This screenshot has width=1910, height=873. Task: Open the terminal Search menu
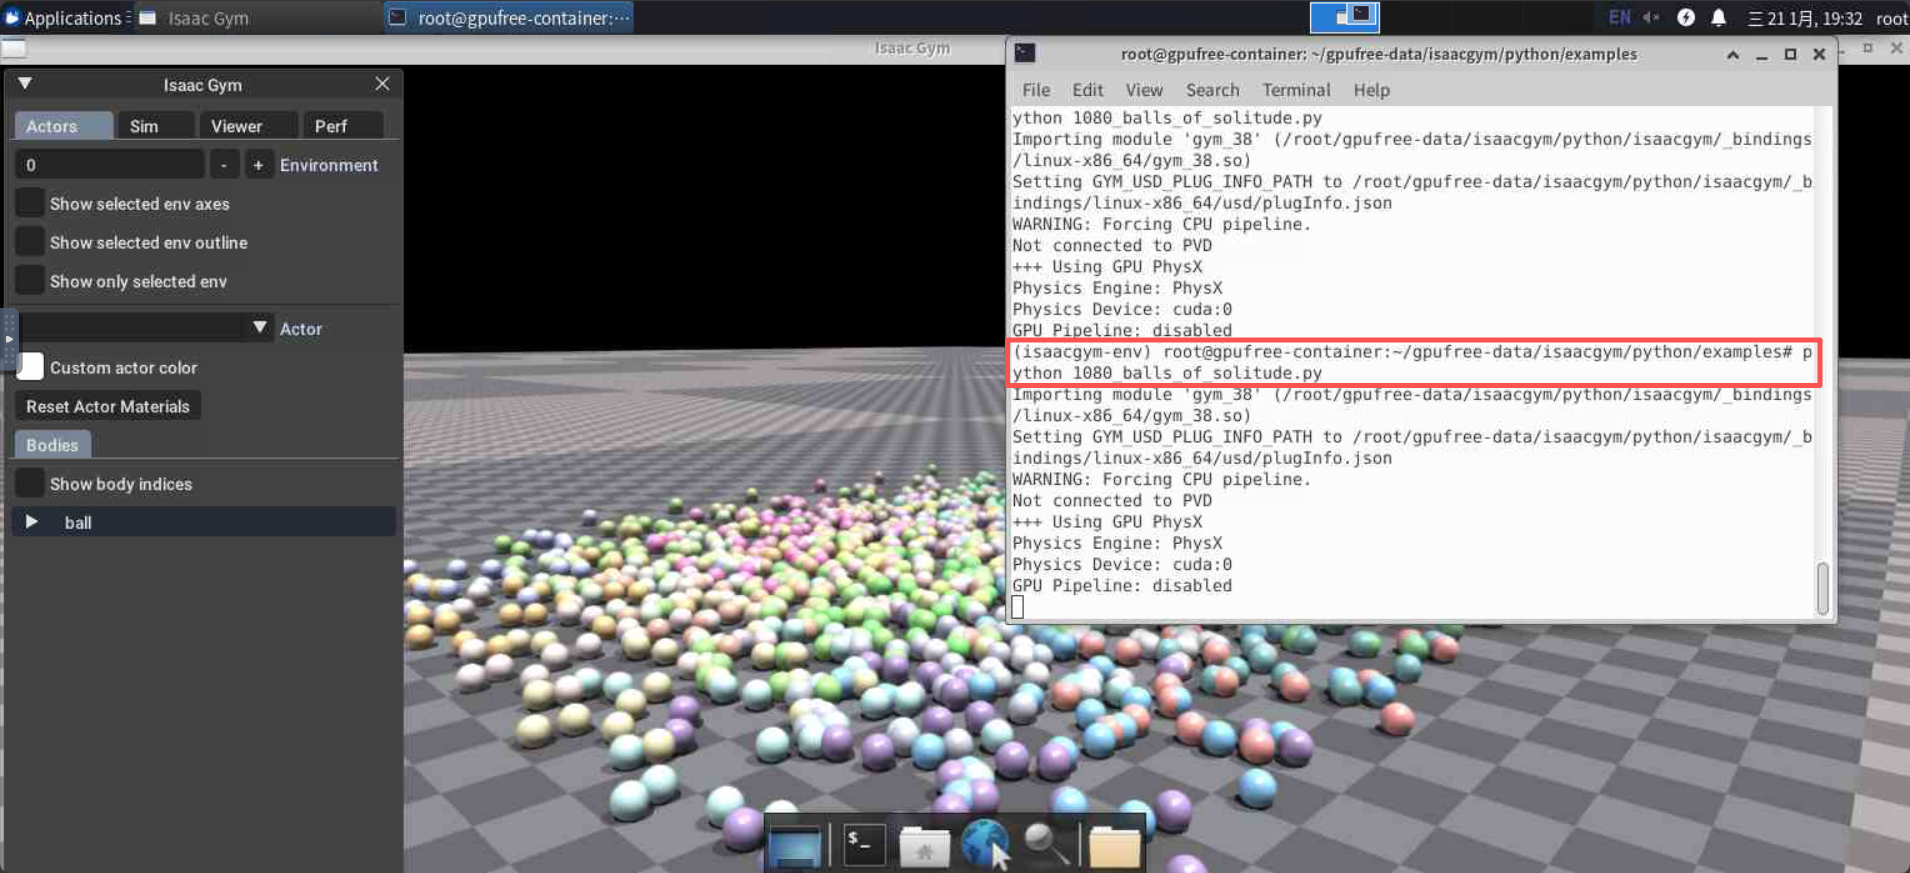[1212, 90]
